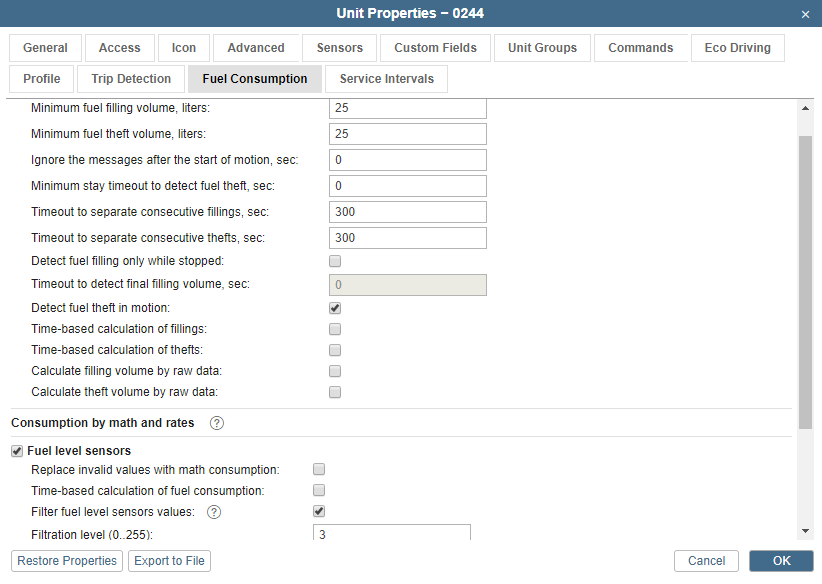Switch to the Sensors tab
Viewport: 822px width, 584px height.
(x=340, y=48)
